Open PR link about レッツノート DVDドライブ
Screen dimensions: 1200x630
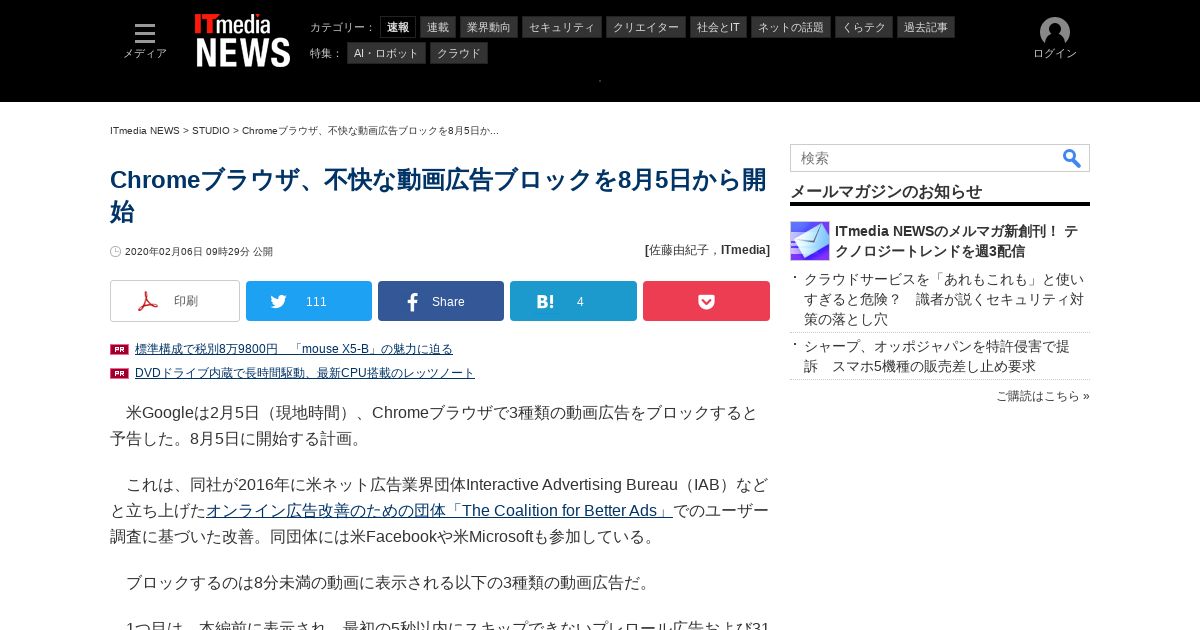pos(305,373)
